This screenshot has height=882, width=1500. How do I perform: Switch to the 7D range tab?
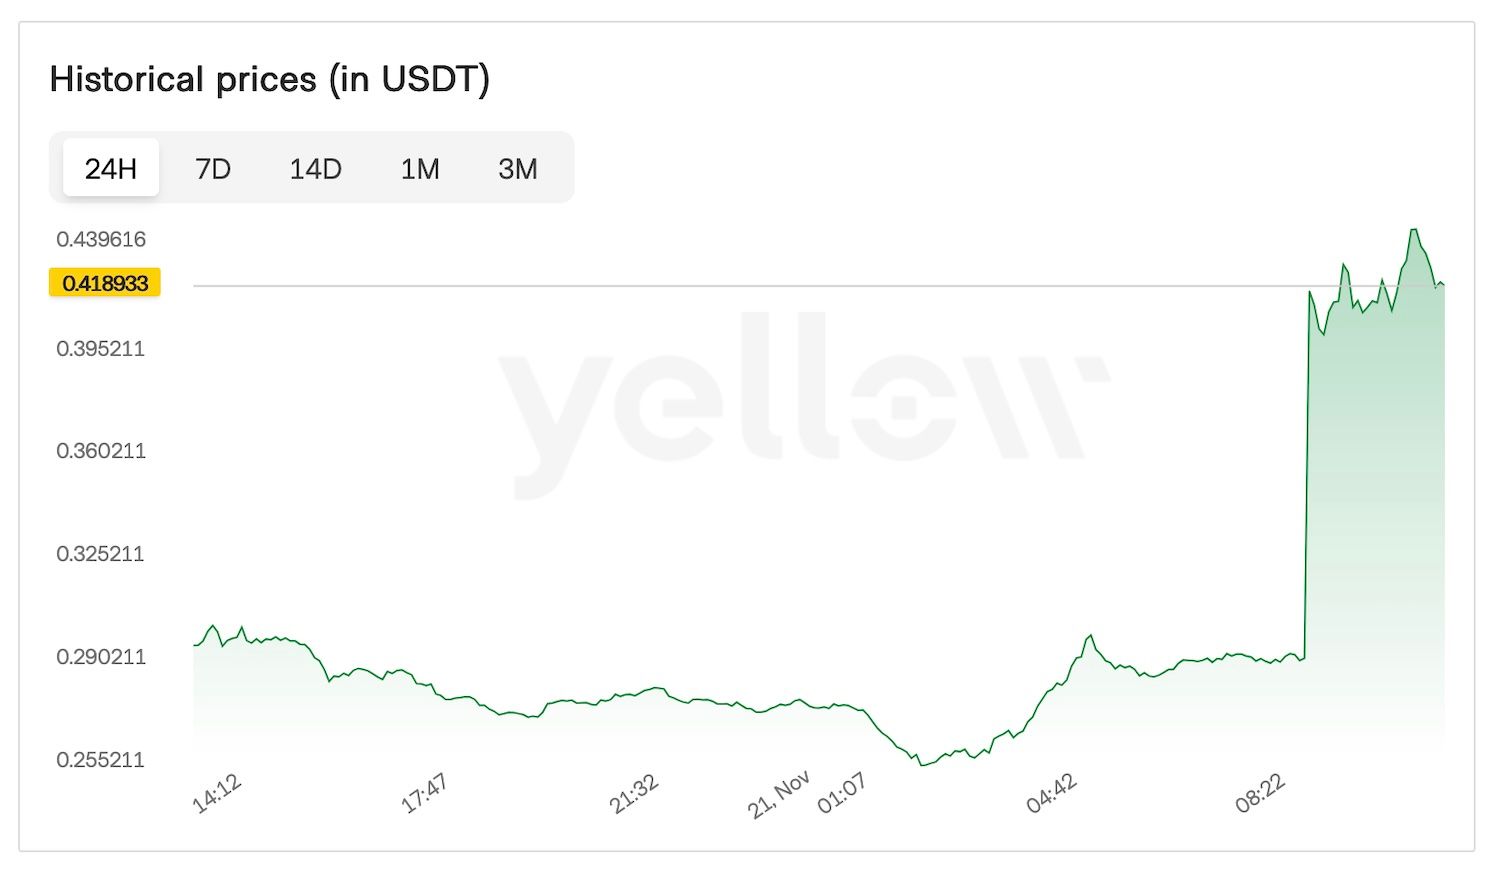click(x=212, y=168)
